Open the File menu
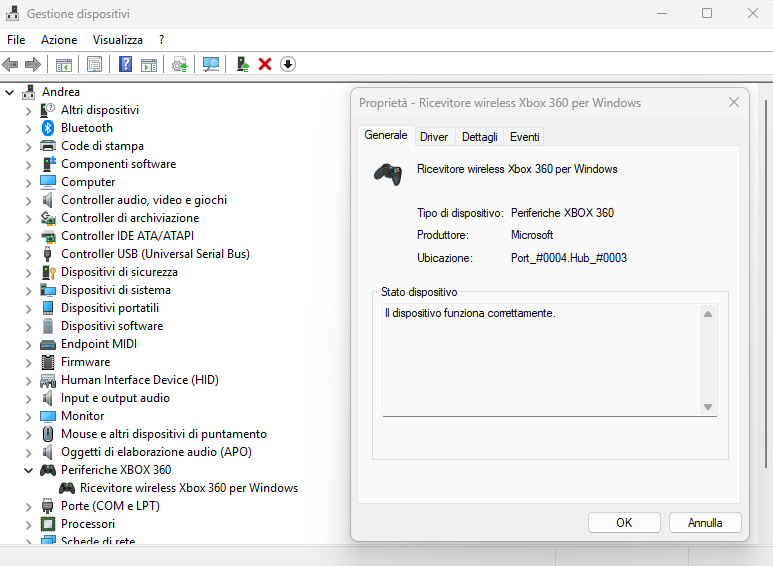773x566 pixels. 16,40
